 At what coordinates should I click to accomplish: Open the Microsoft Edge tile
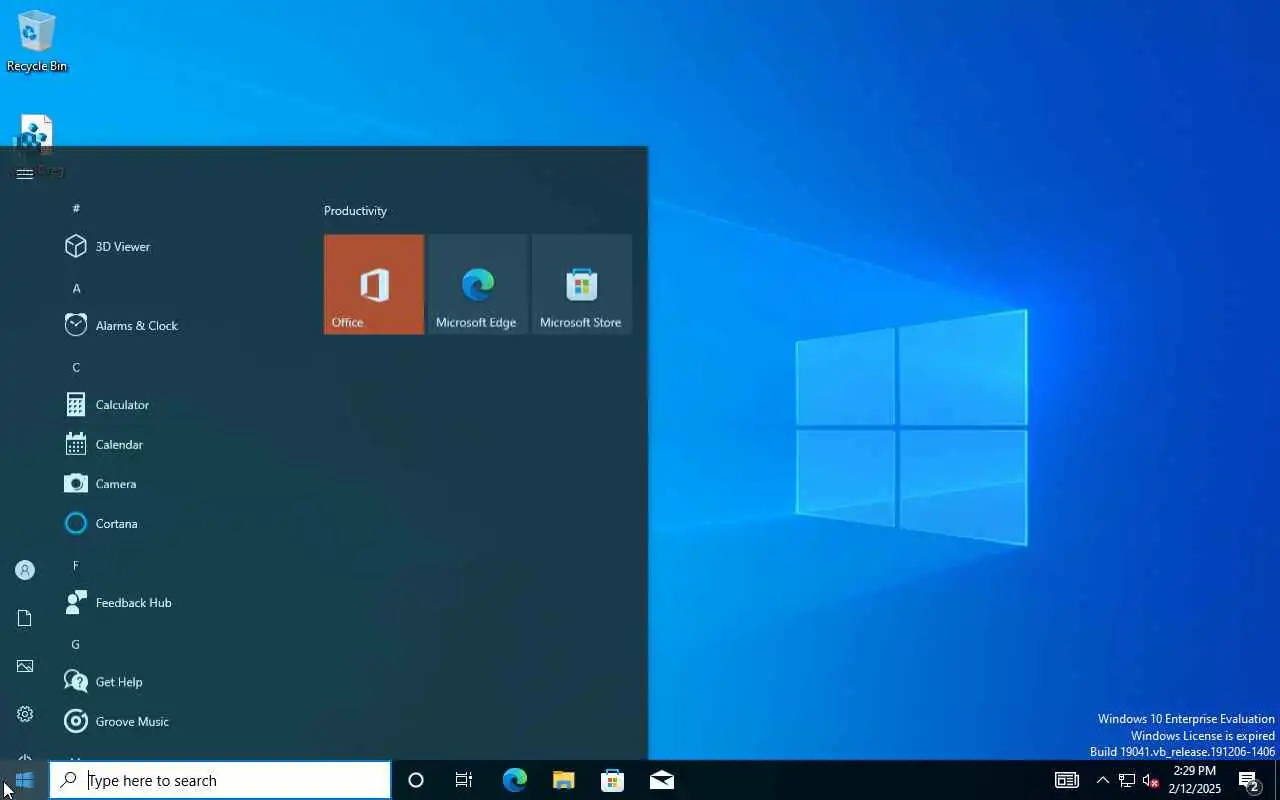(478, 284)
